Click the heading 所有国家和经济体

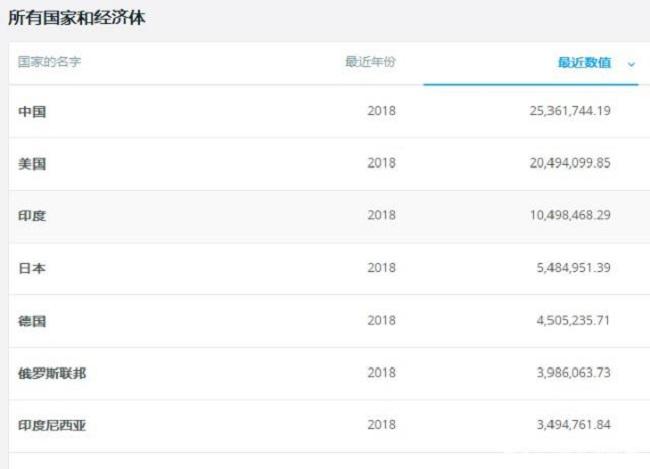[77, 18]
